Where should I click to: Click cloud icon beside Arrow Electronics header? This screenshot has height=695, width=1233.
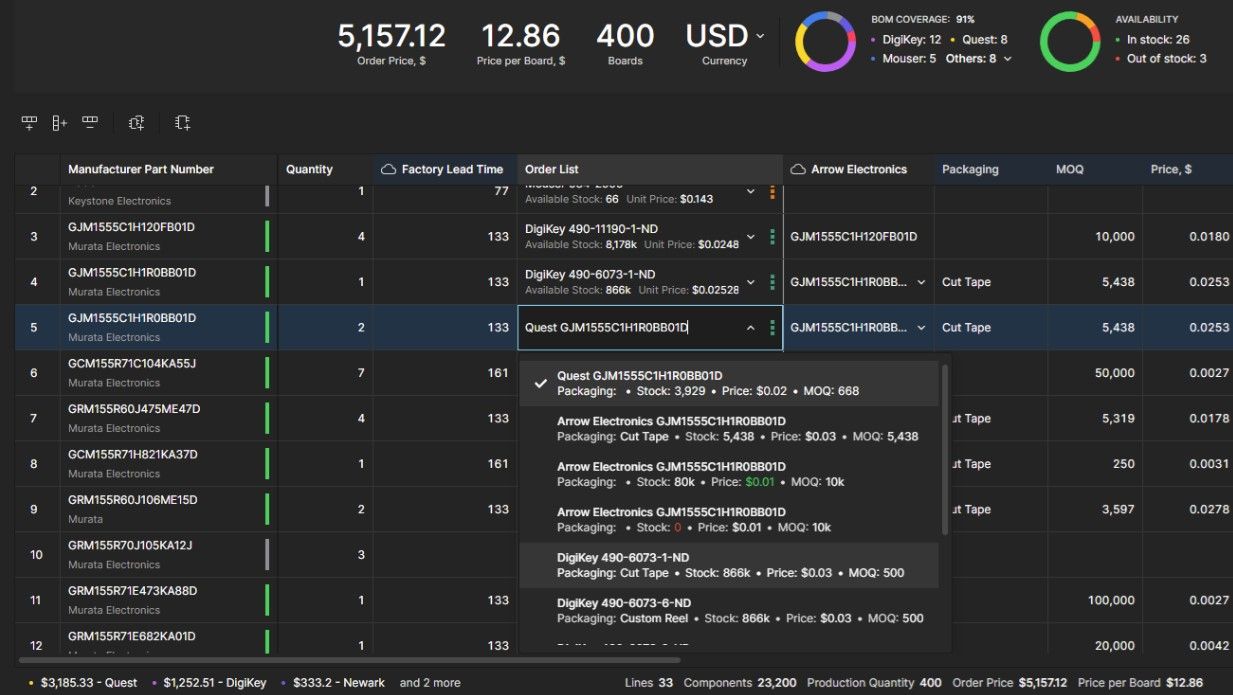point(798,170)
